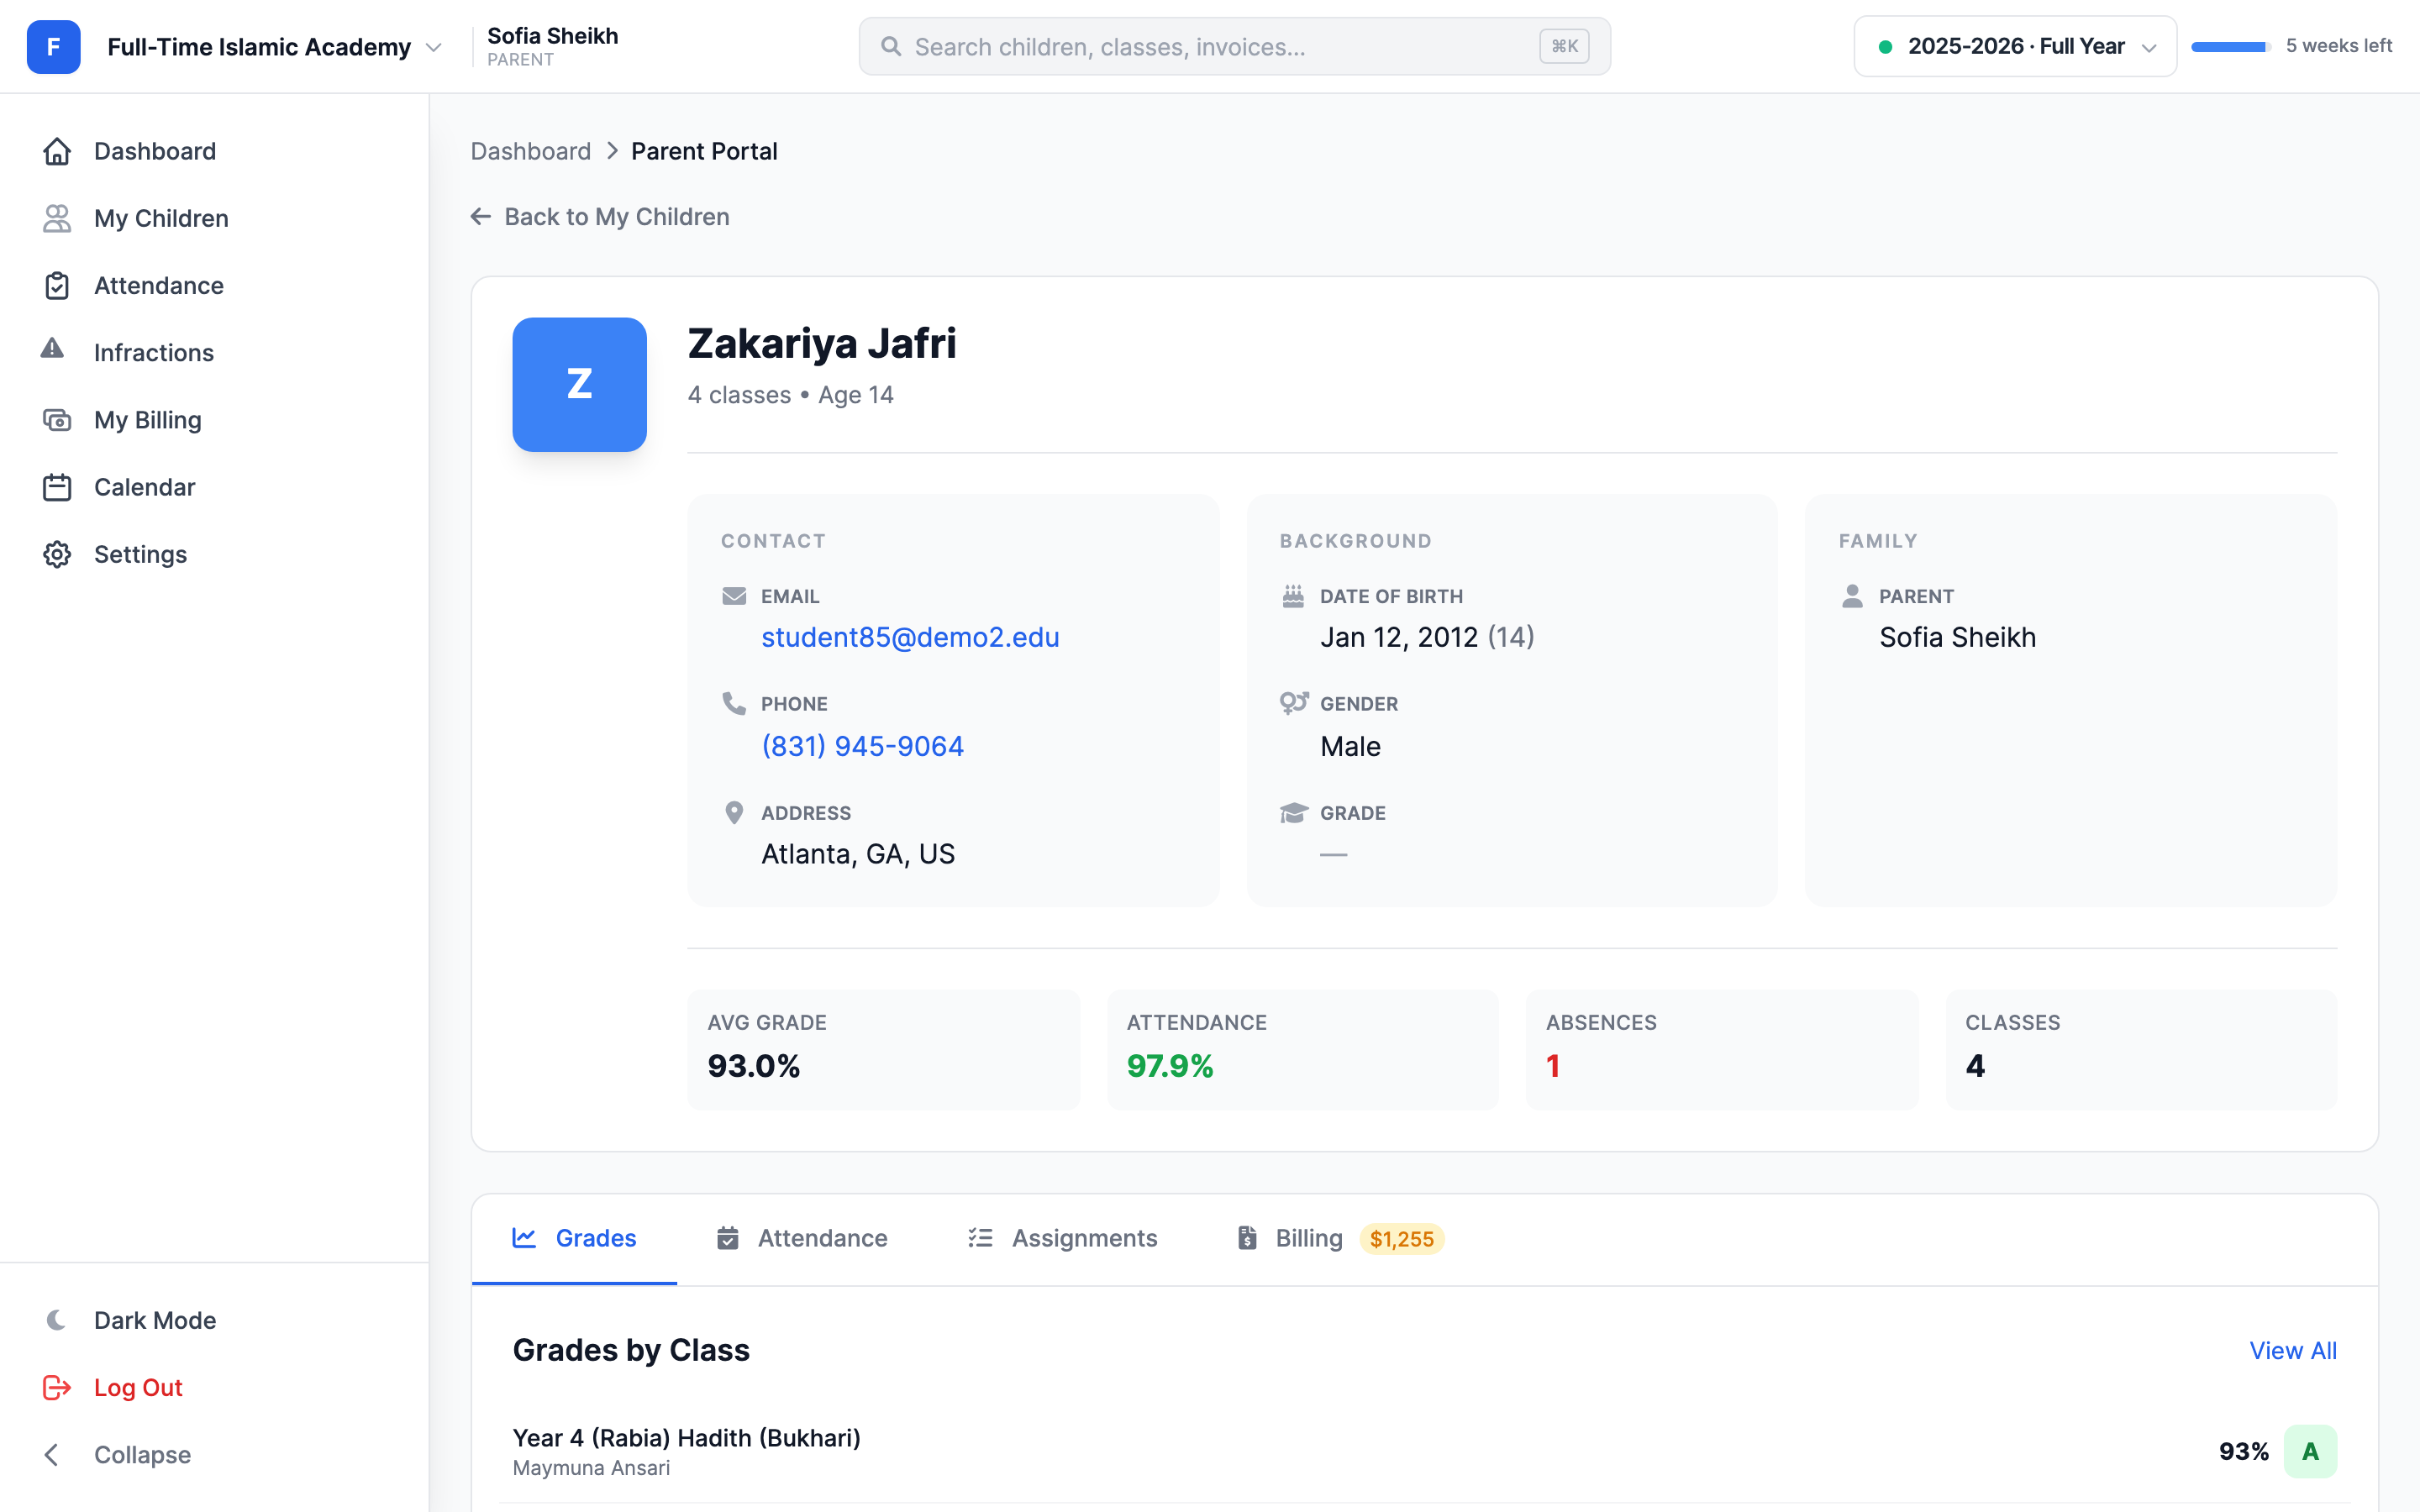This screenshot has width=2420, height=1512.
Task: Click the Assignments tab checklist icon
Action: point(980,1238)
